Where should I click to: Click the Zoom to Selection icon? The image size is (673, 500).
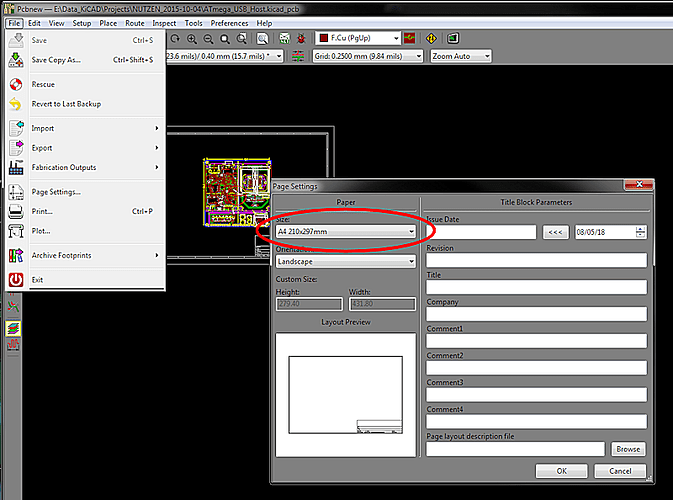(242, 39)
